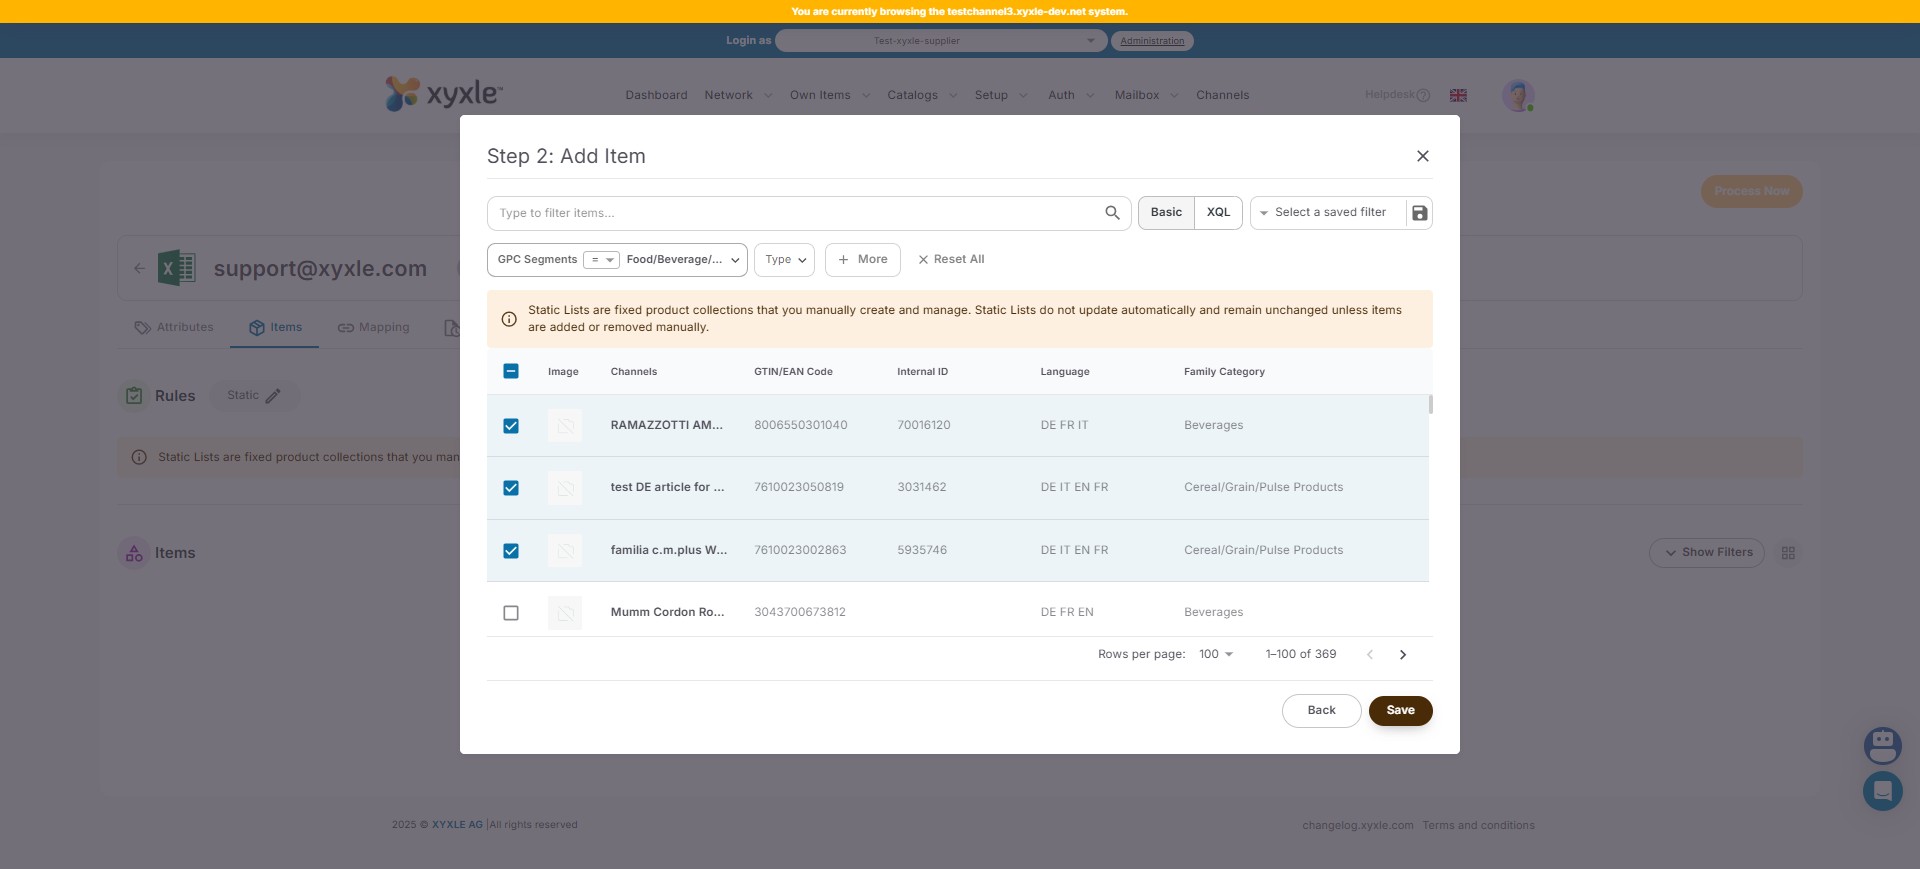1920x869 pixels.
Task: Click the xyxle logo
Action: tap(444, 94)
